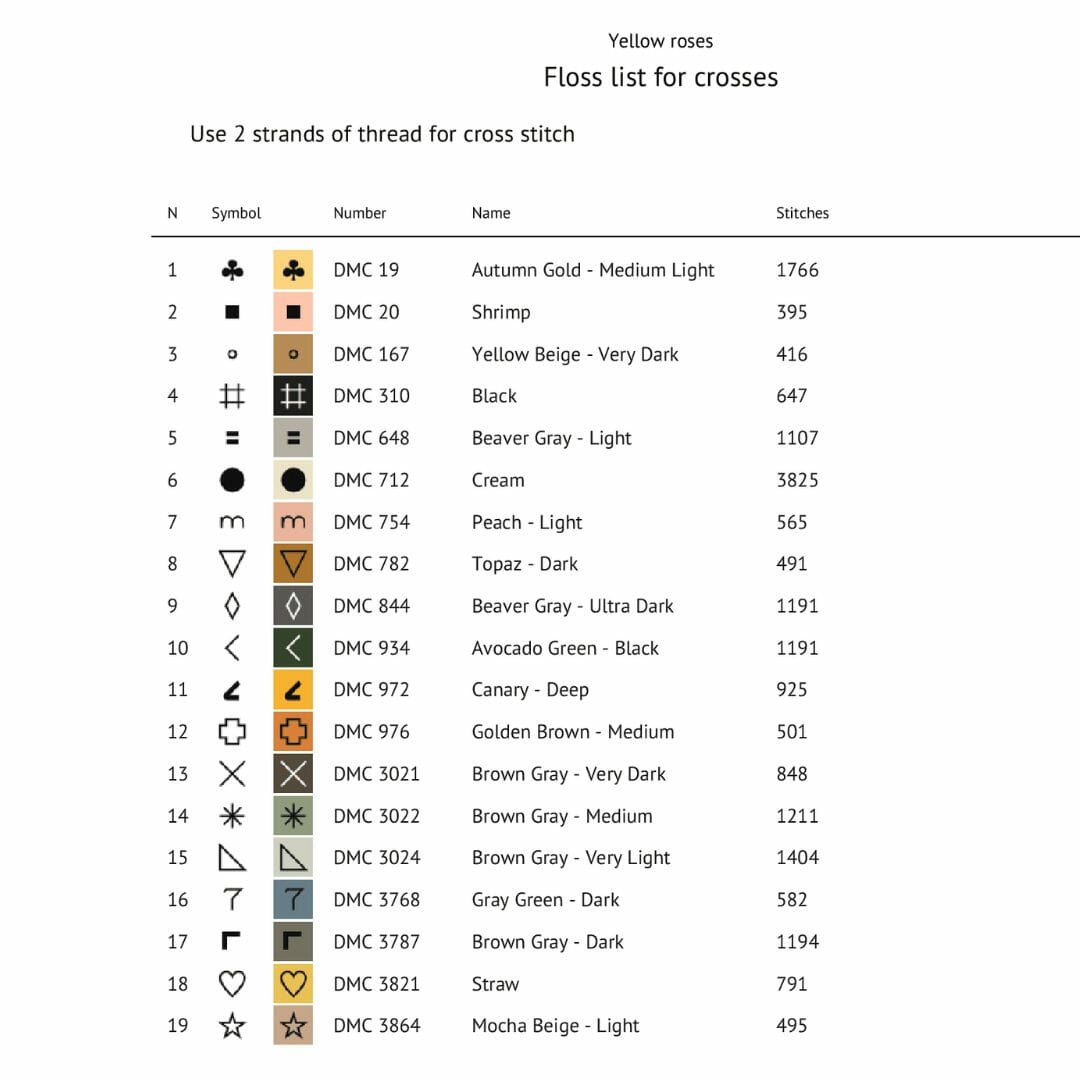Screen dimensions: 1080x1080
Task: Select the heart symbol for Straw
Action: point(232,984)
